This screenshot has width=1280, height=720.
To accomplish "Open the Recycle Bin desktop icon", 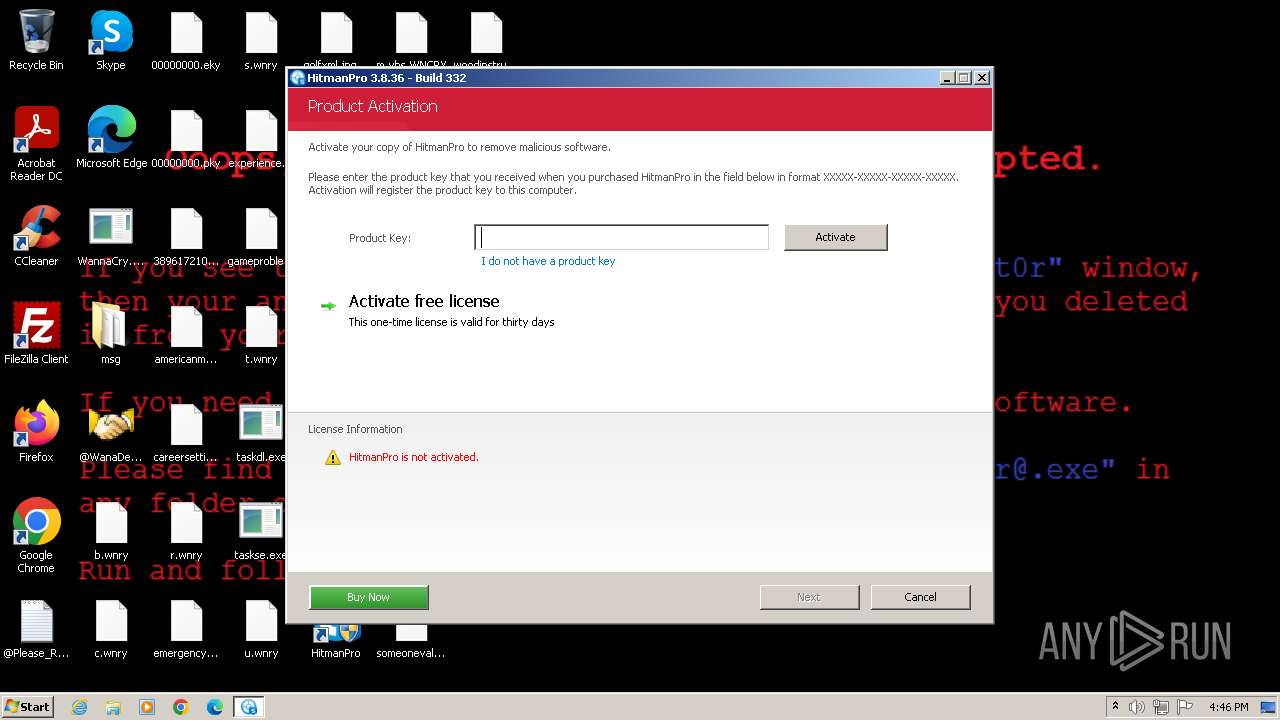I will click(x=36, y=42).
